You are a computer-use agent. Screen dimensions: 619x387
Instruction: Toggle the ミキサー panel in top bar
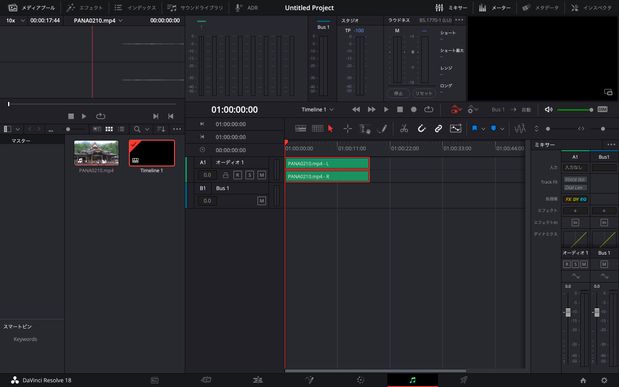click(451, 8)
